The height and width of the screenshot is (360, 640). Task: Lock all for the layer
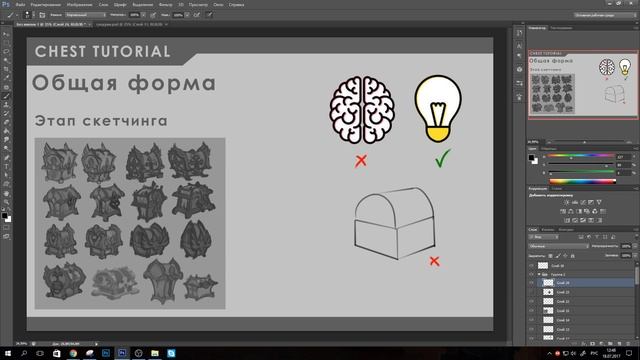point(573,256)
